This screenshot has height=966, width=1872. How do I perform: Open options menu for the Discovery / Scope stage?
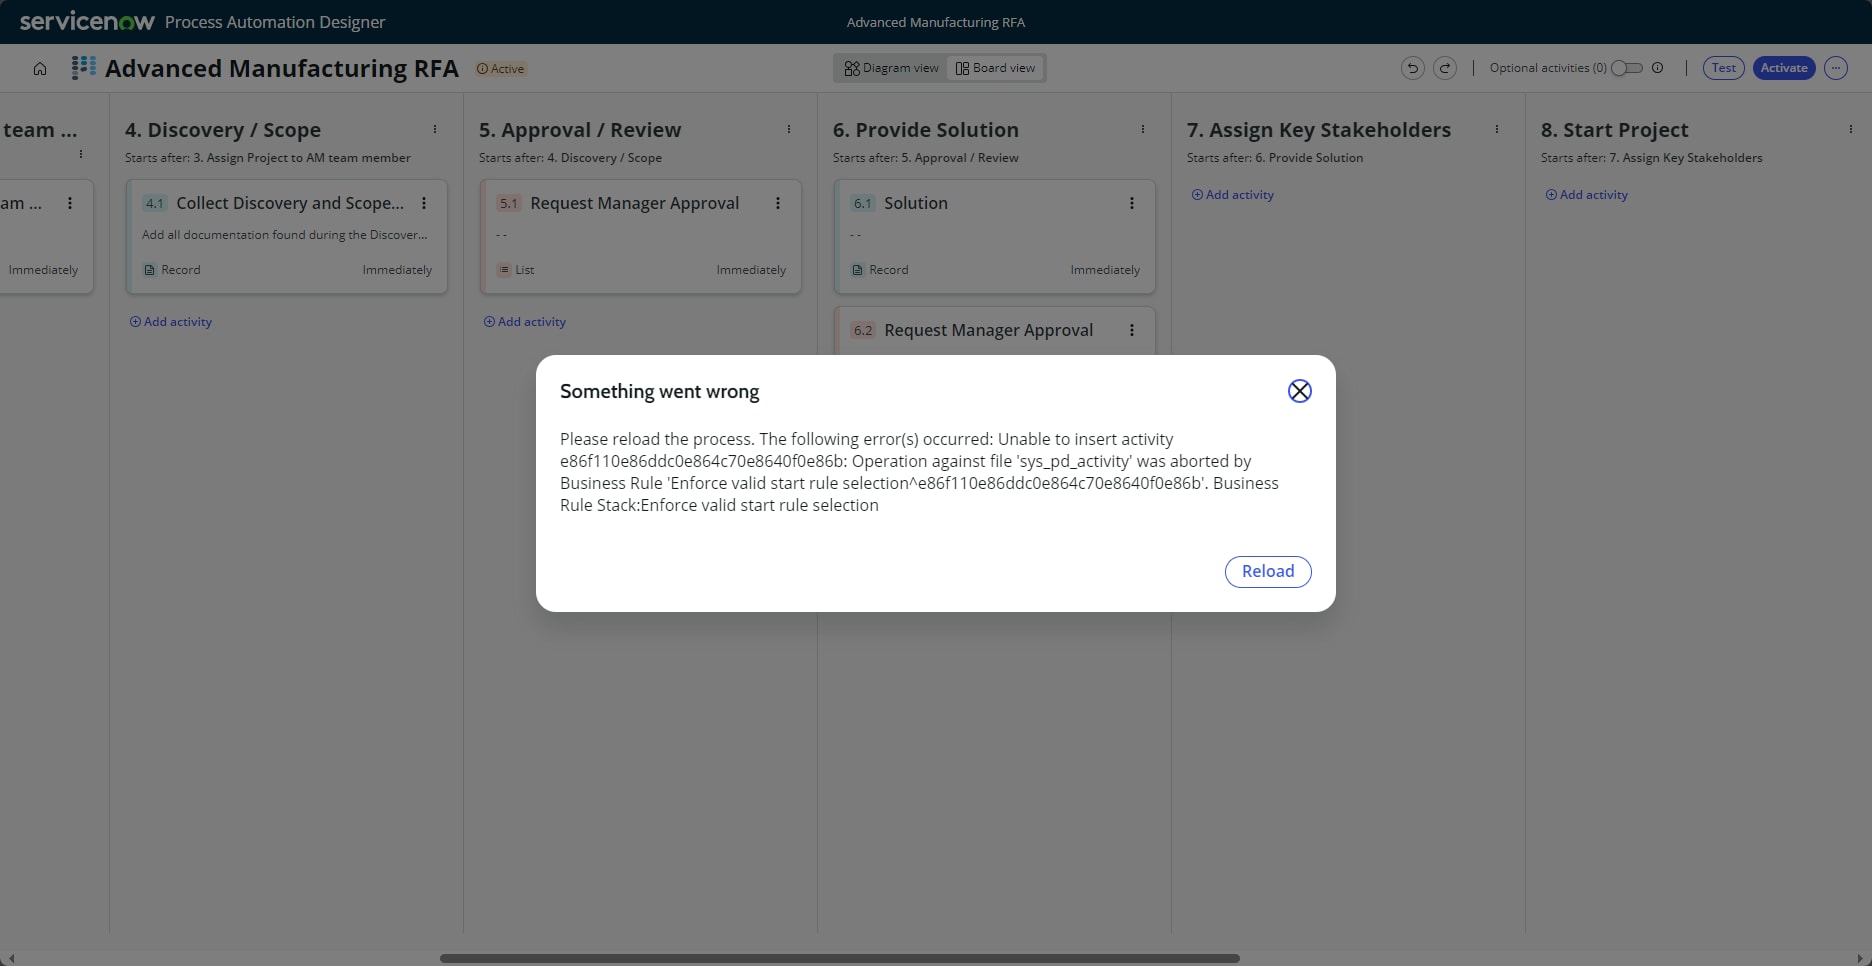435,129
